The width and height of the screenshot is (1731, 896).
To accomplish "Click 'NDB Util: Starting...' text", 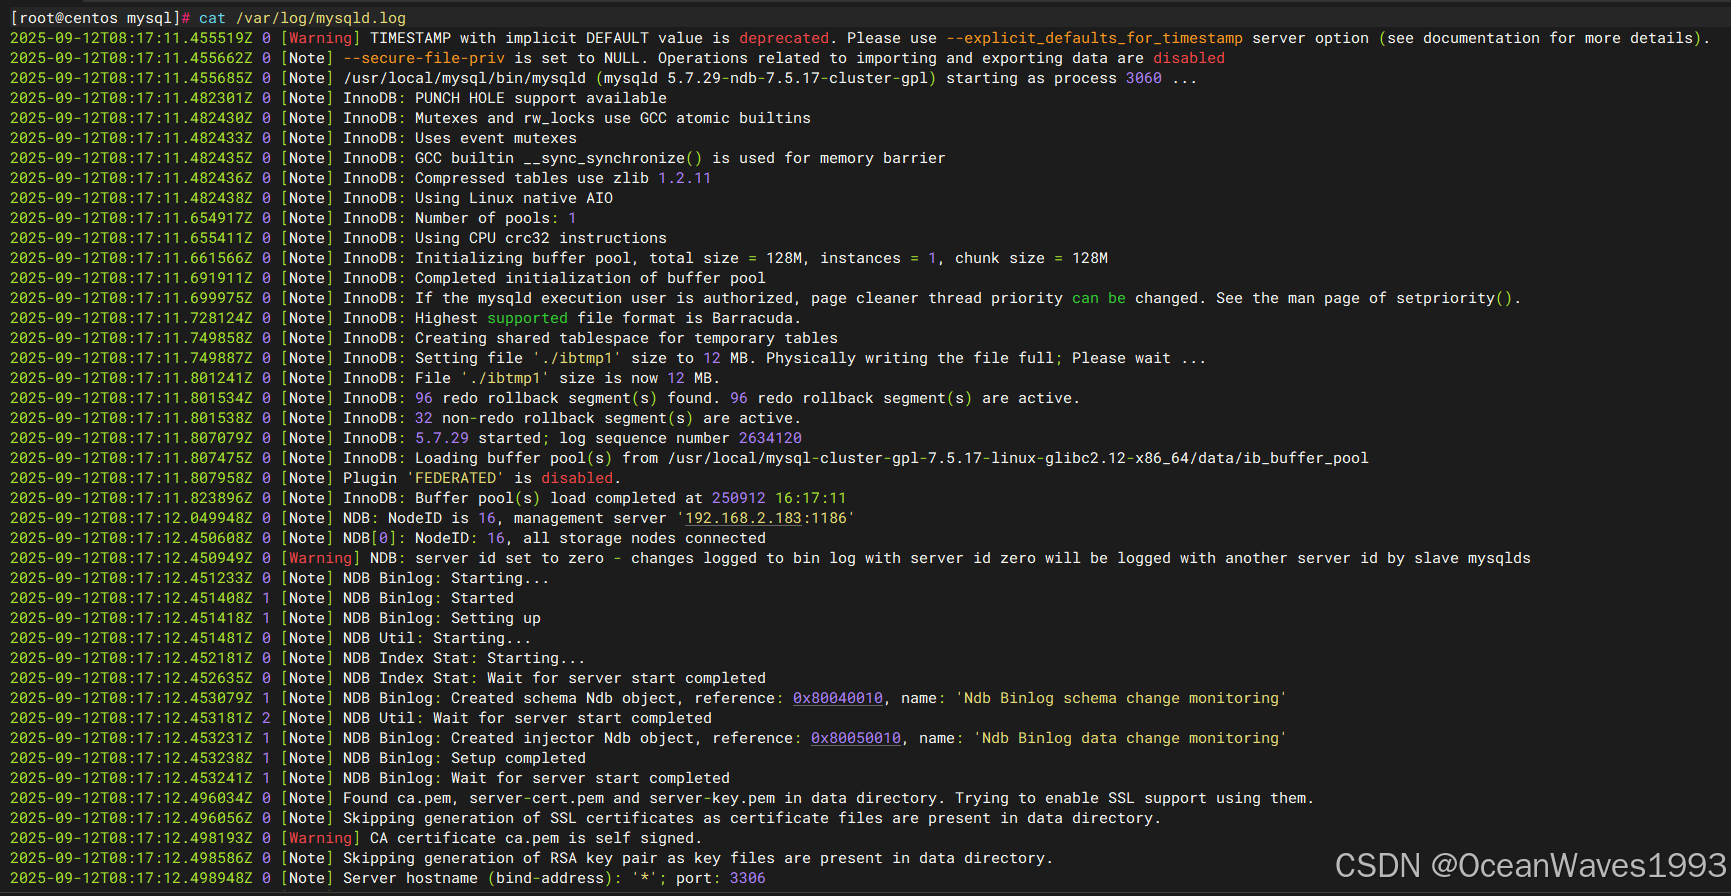I will 437,638.
